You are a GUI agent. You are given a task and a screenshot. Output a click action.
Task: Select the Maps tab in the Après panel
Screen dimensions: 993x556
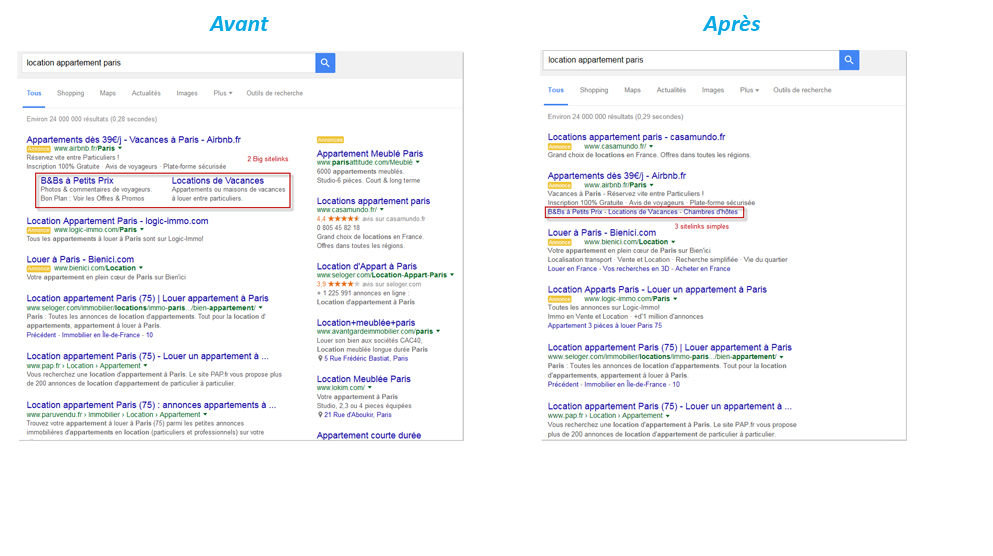coord(632,90)
